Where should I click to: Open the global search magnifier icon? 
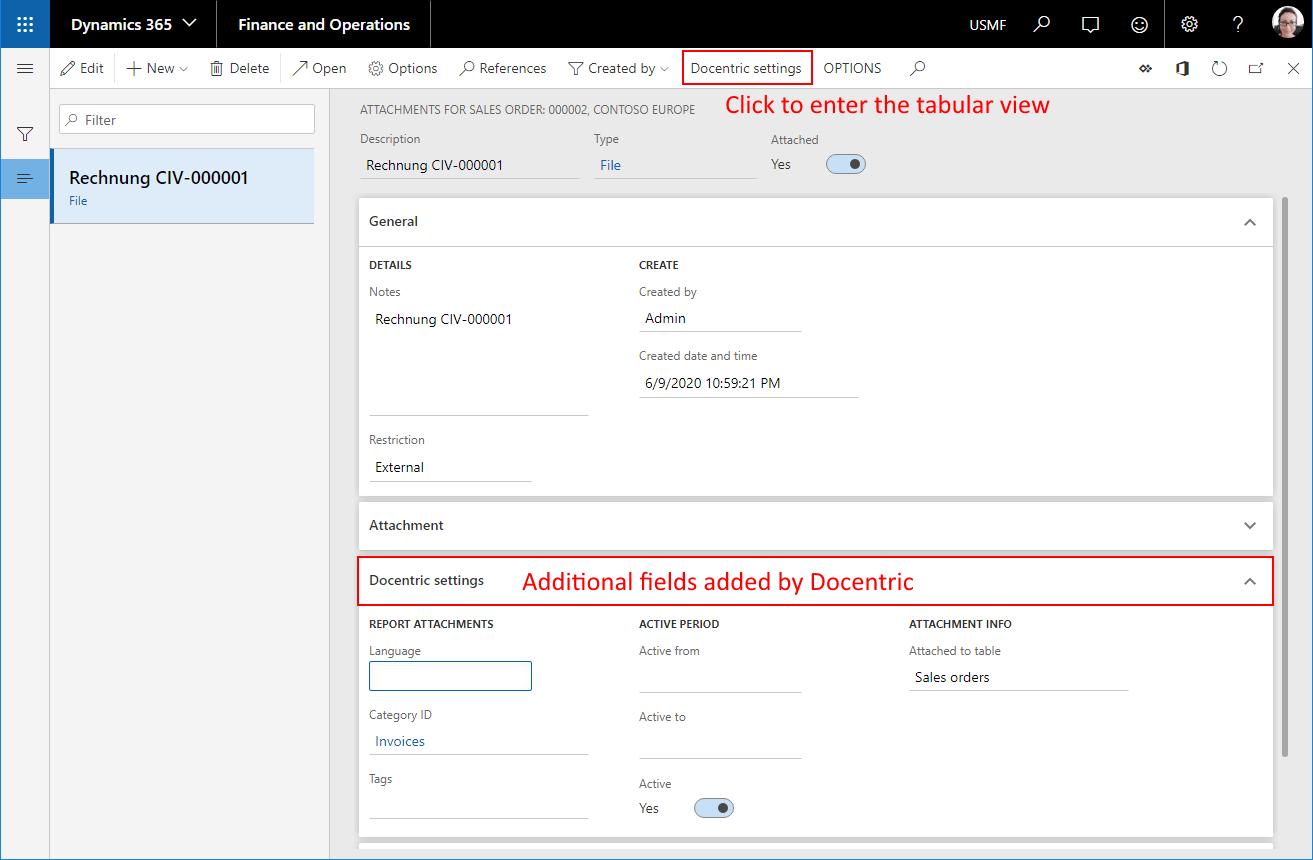coord(1042,24)
